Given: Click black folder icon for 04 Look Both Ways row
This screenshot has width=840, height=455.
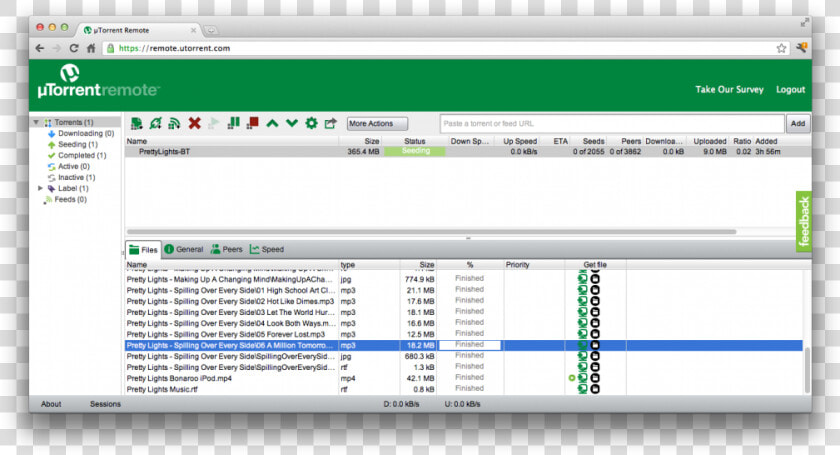Looking at the screenshot, I should pos(595,323).
